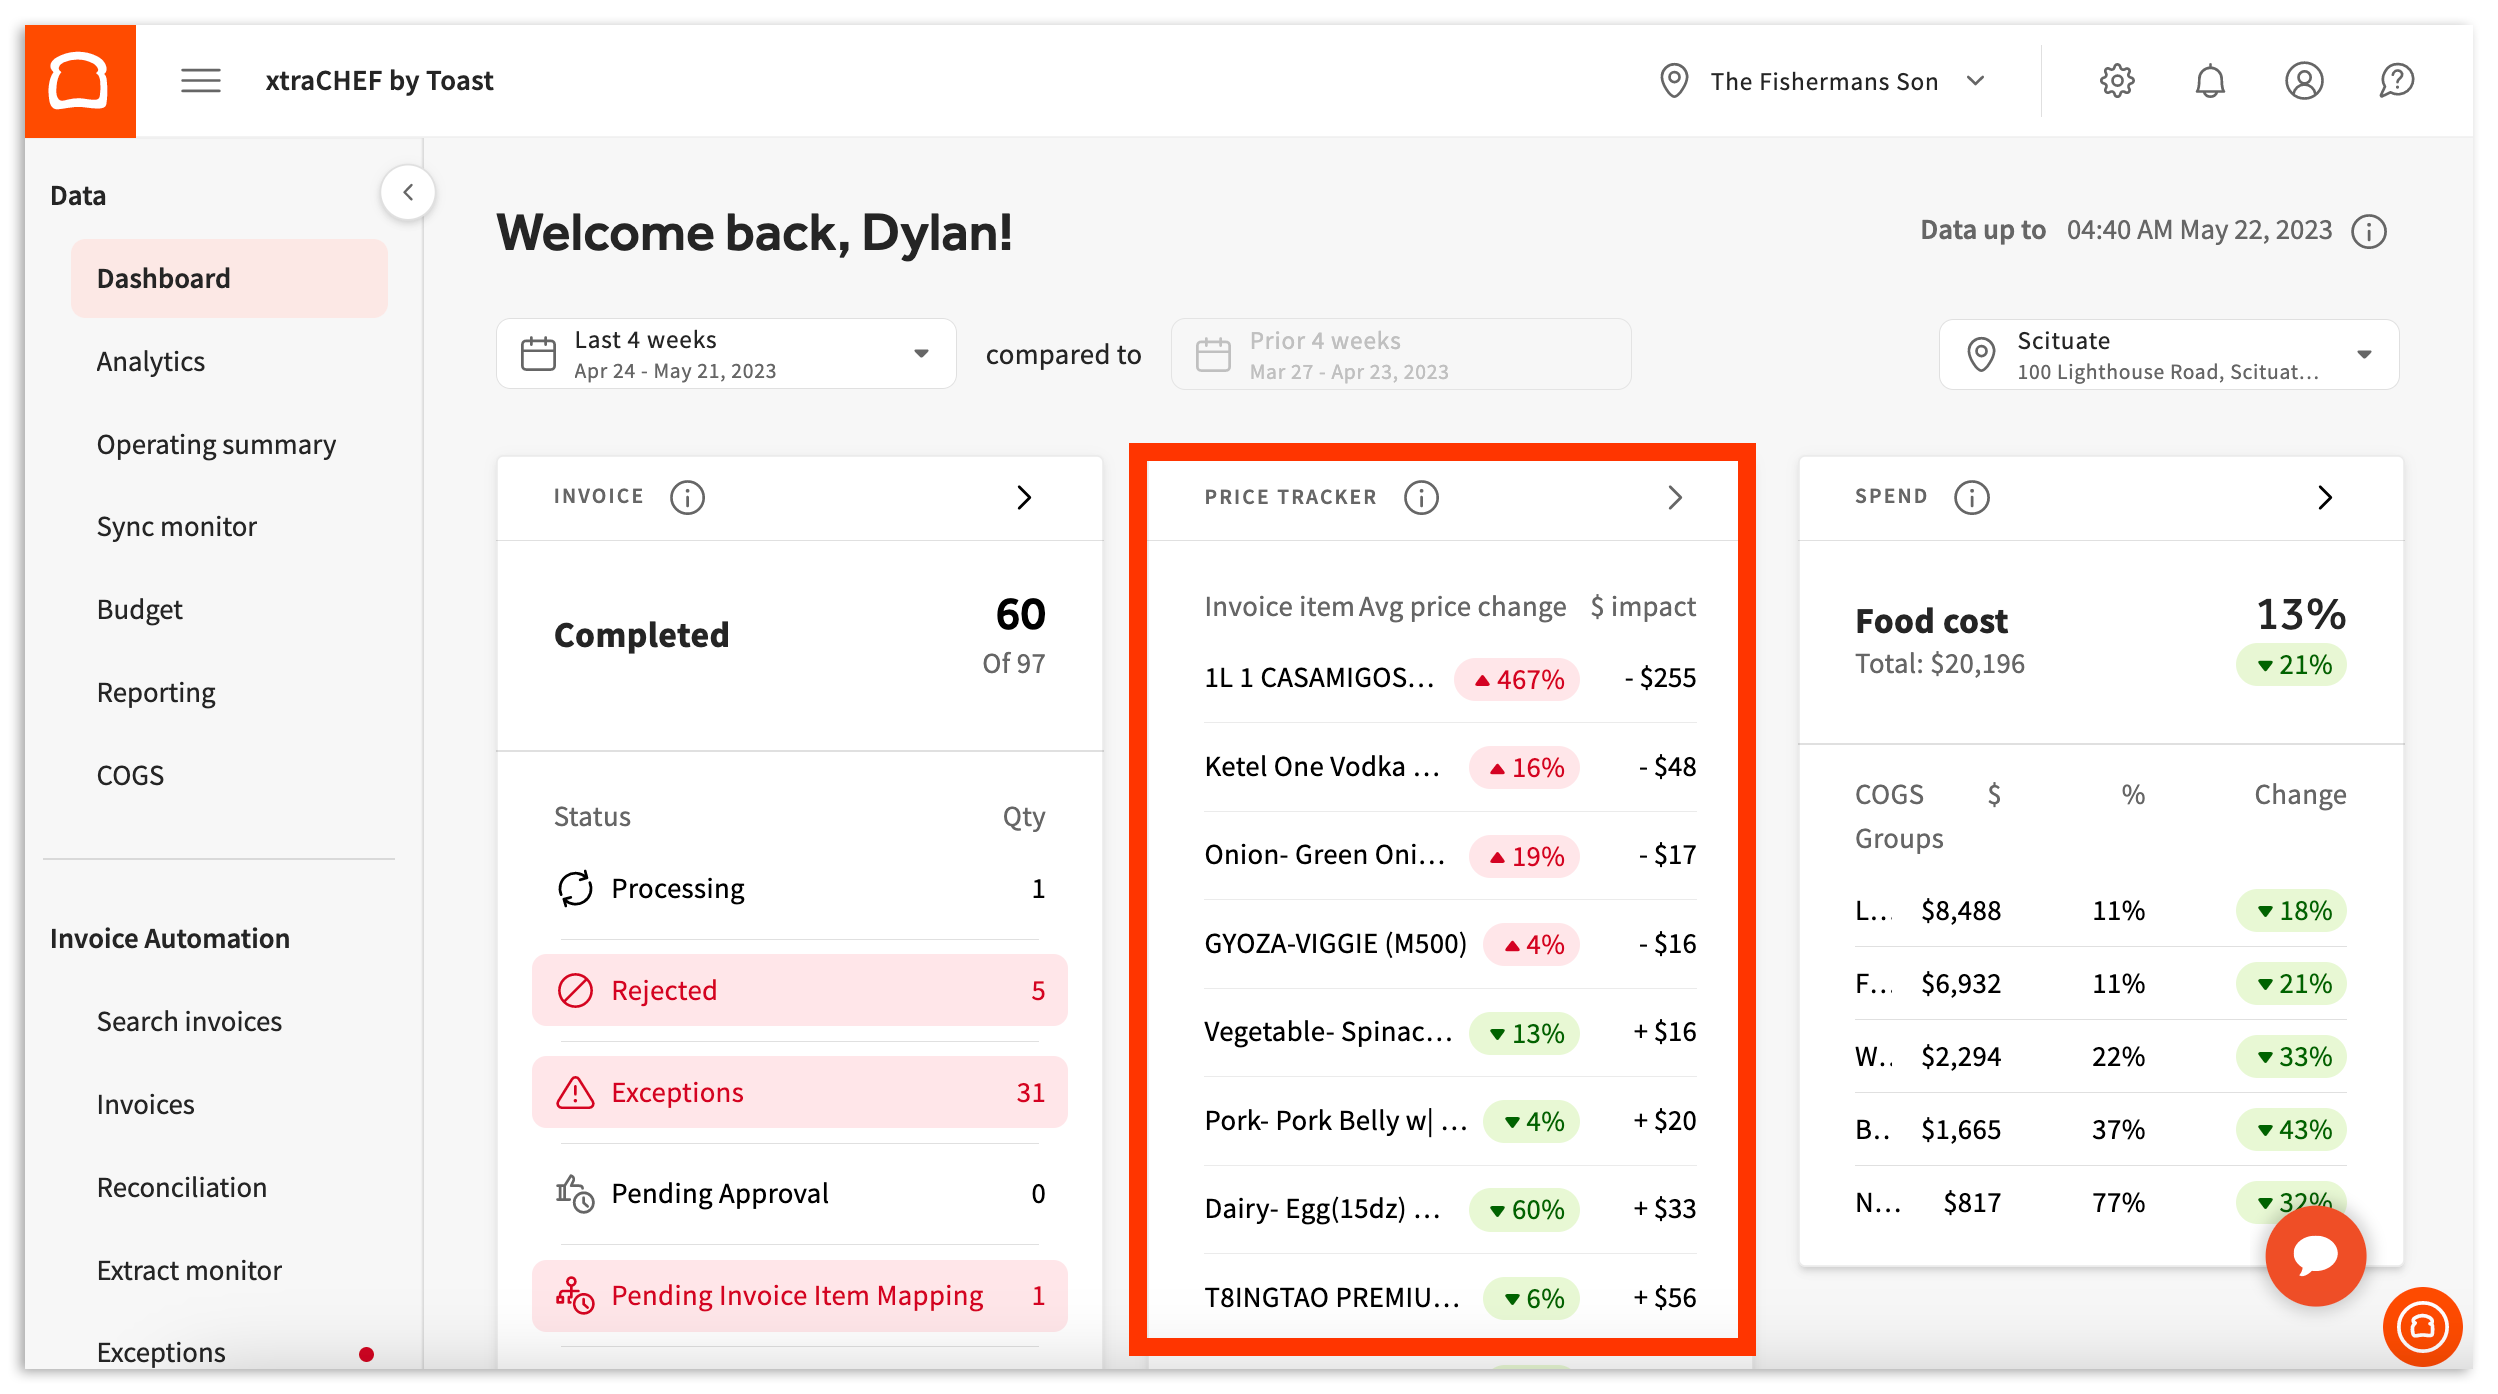Viewport: 2498px width, 1394px height.
Task: Open the chat bubble support icon
Action: 2314,1257
